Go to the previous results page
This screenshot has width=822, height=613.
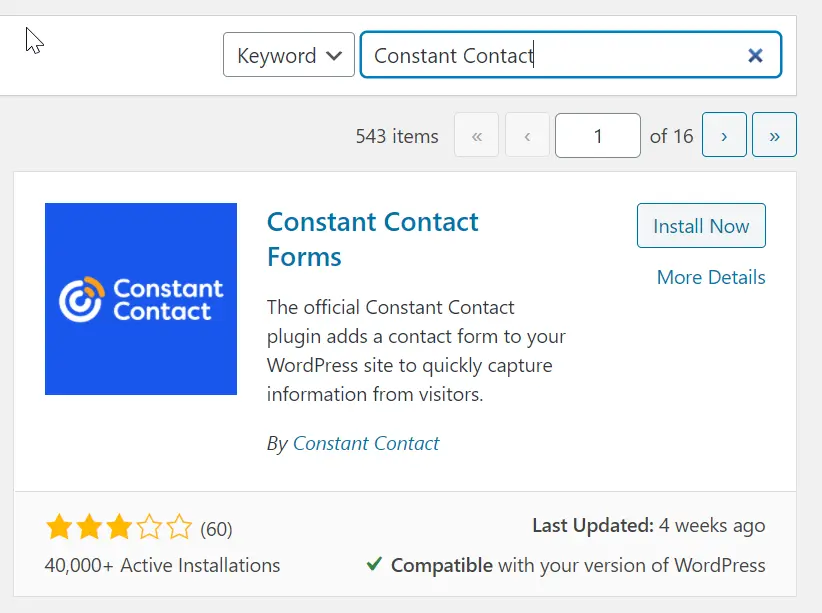click(527, 136)
